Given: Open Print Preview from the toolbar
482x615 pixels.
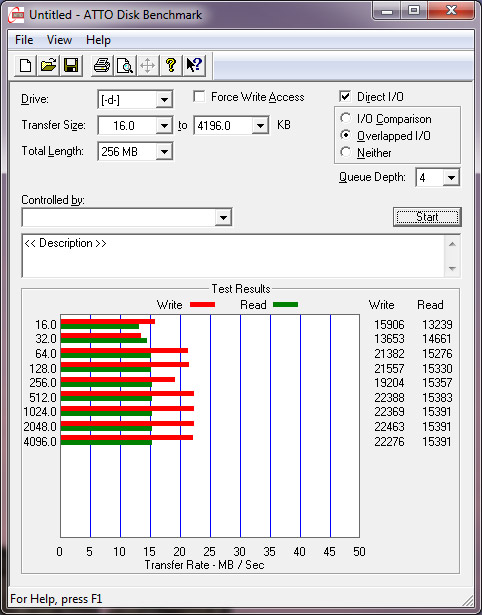Looking at the screenshot, I should click(x=125, y=65).
